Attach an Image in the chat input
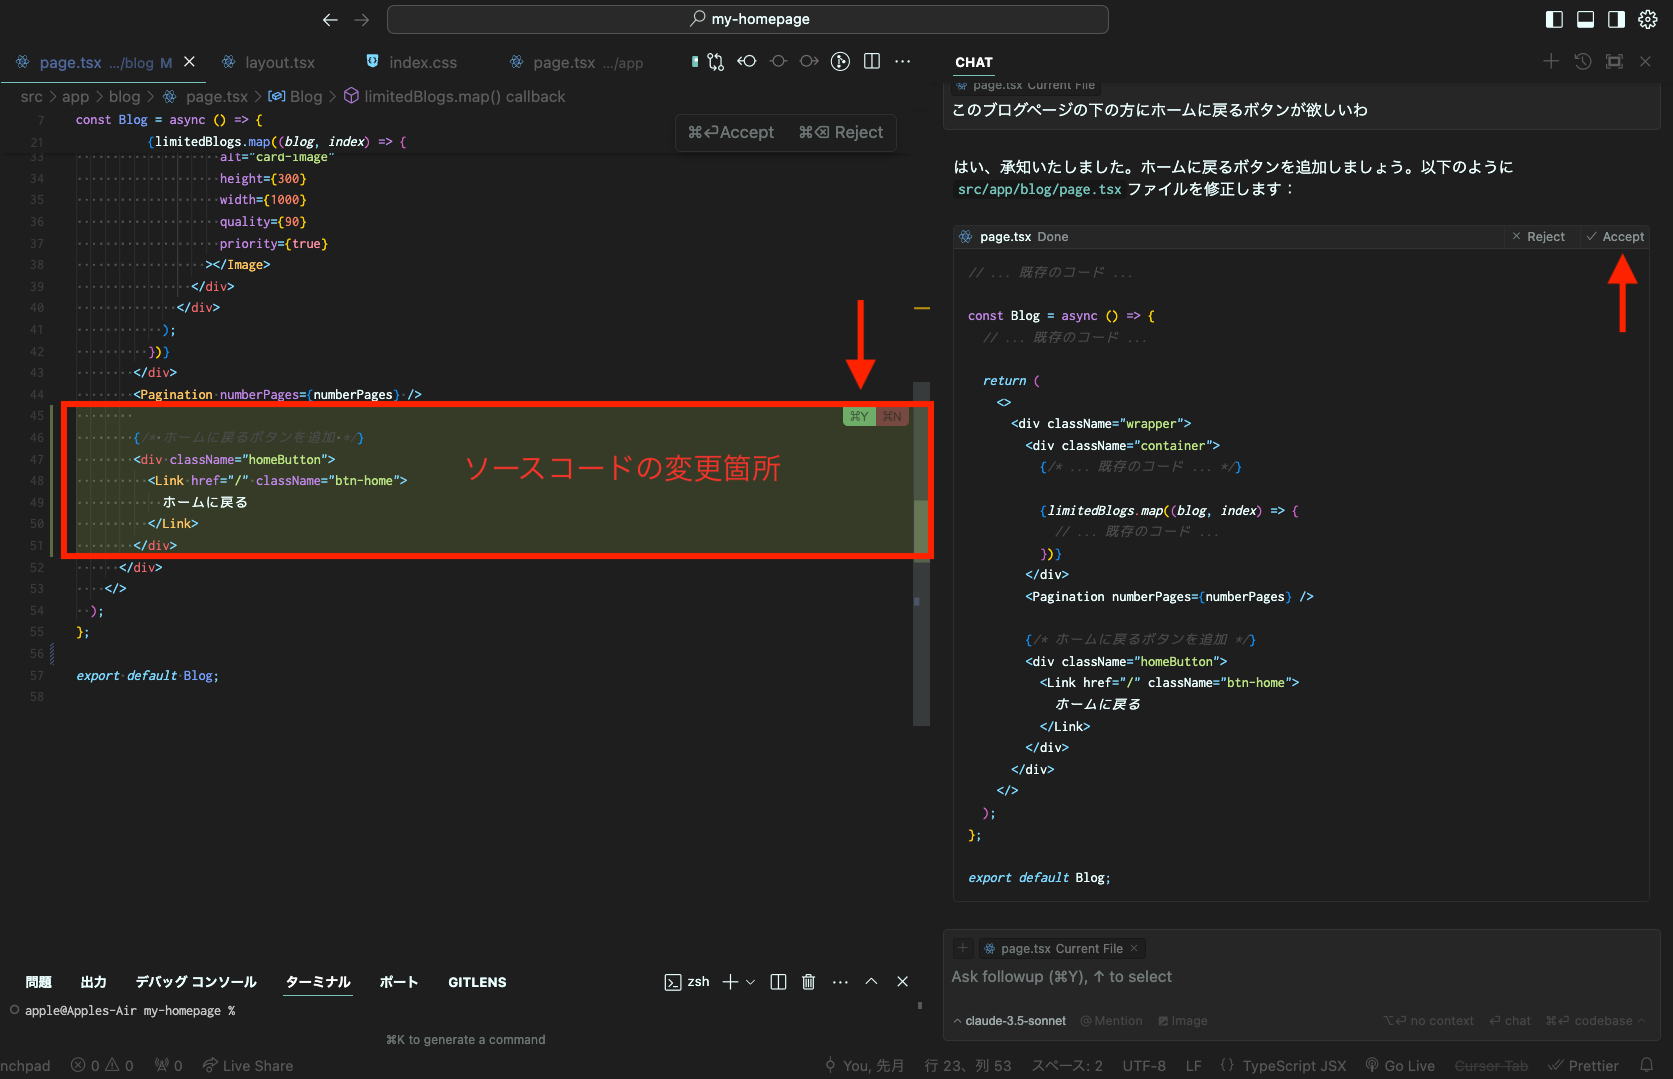This screenshot has height=1079, width=1673. tap(1183, 1021)
